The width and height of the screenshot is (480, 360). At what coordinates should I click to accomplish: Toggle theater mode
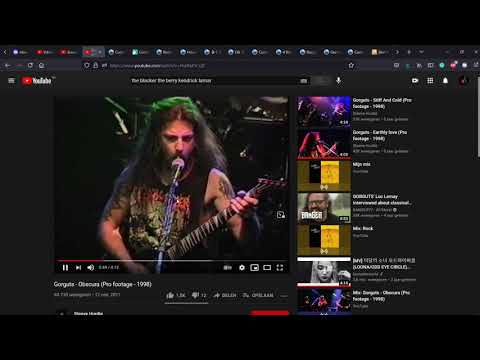point(267,268)
